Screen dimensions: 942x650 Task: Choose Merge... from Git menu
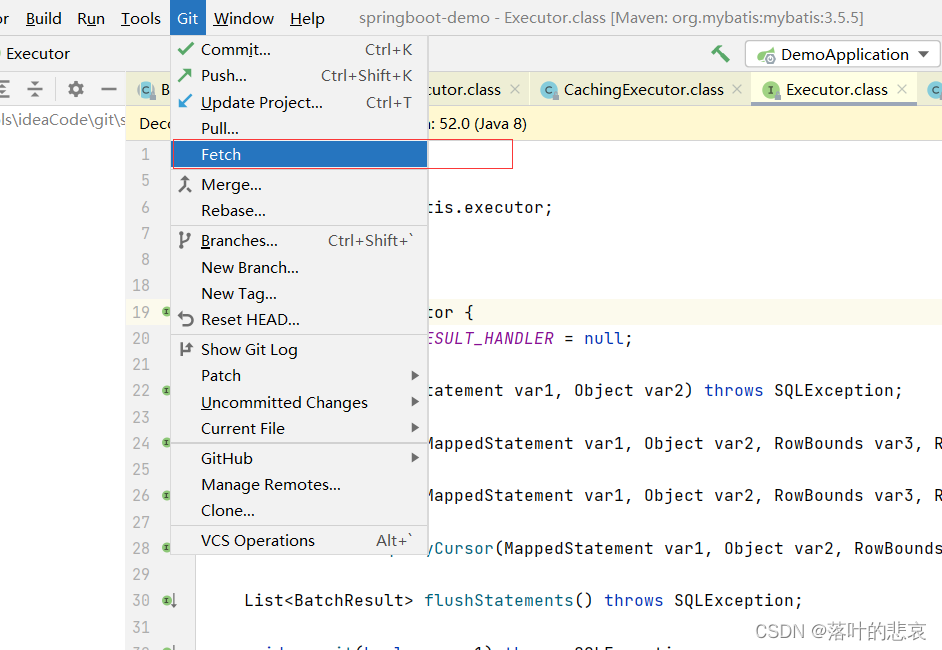tap(299, 184)
